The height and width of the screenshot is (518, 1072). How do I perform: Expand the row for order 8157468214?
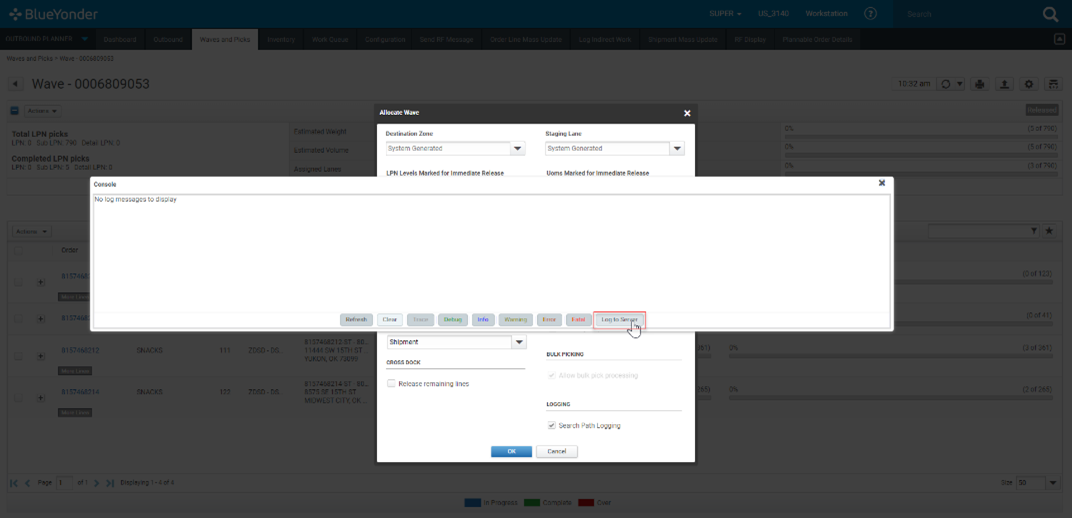[x=40, y=397]
